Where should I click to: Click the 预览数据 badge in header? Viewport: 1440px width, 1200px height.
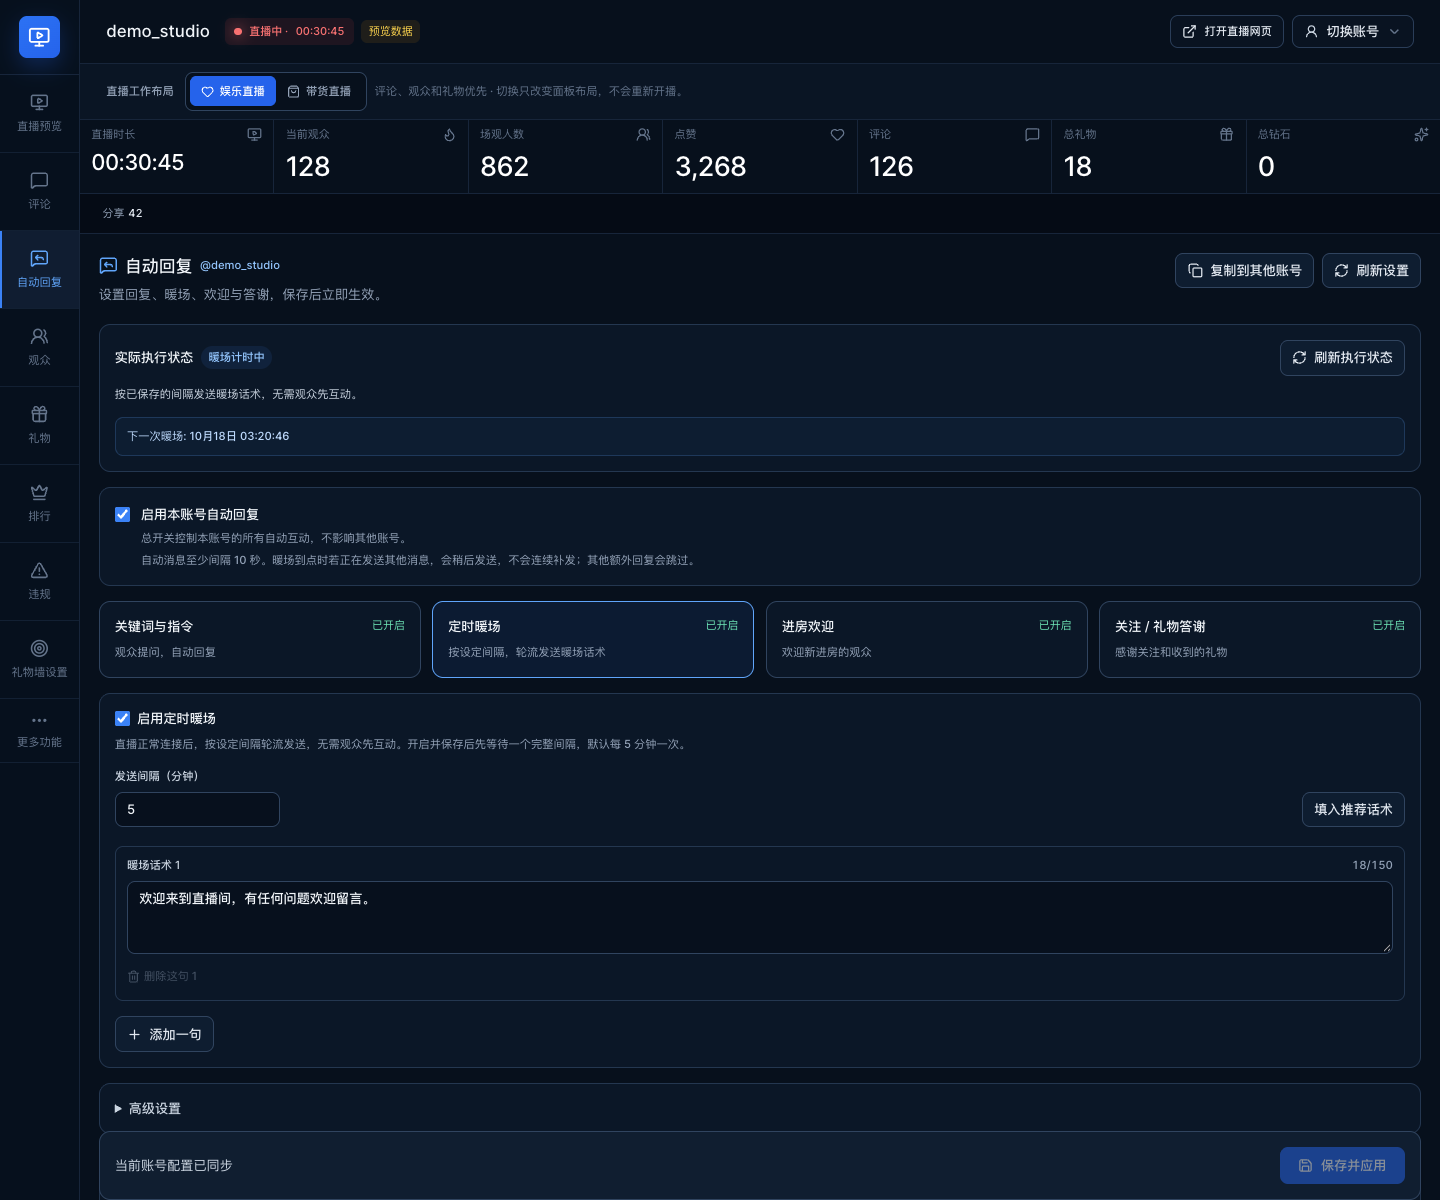click(391, 31)
